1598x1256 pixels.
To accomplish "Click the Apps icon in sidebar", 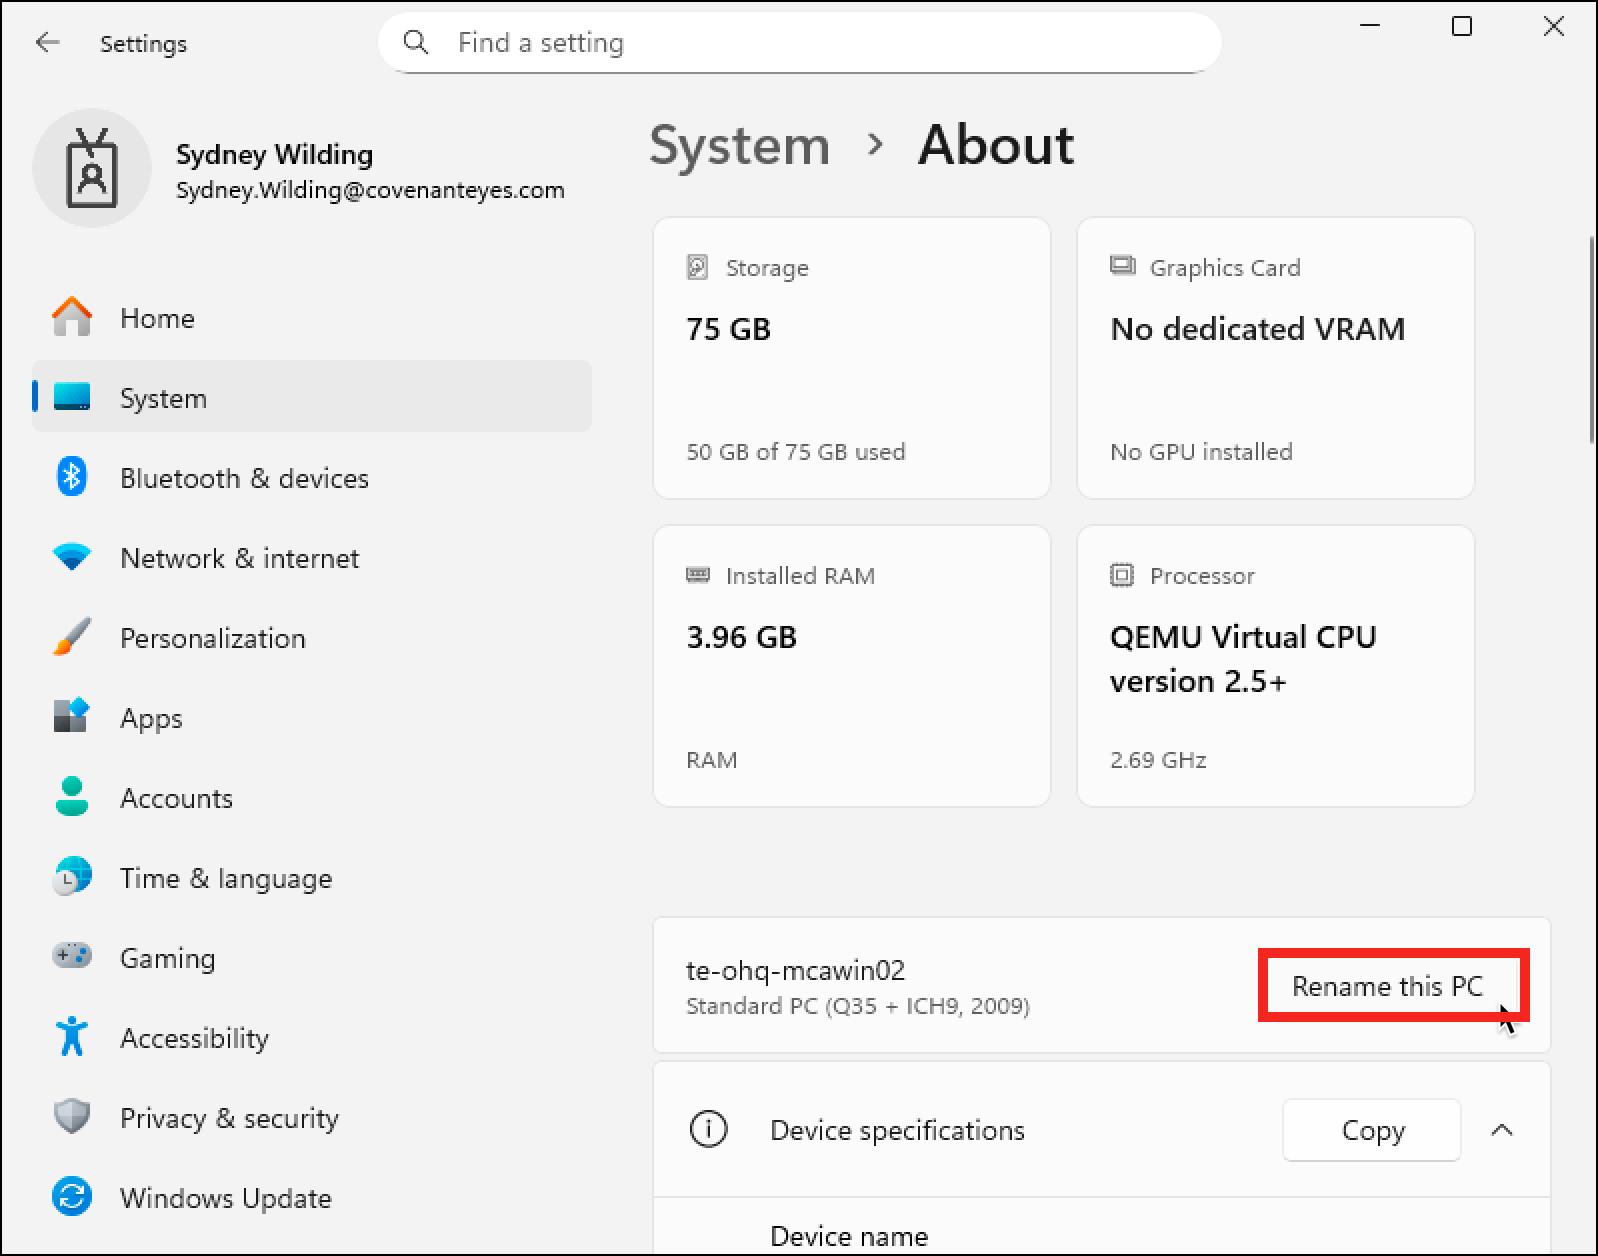I will tap(72, 717).
